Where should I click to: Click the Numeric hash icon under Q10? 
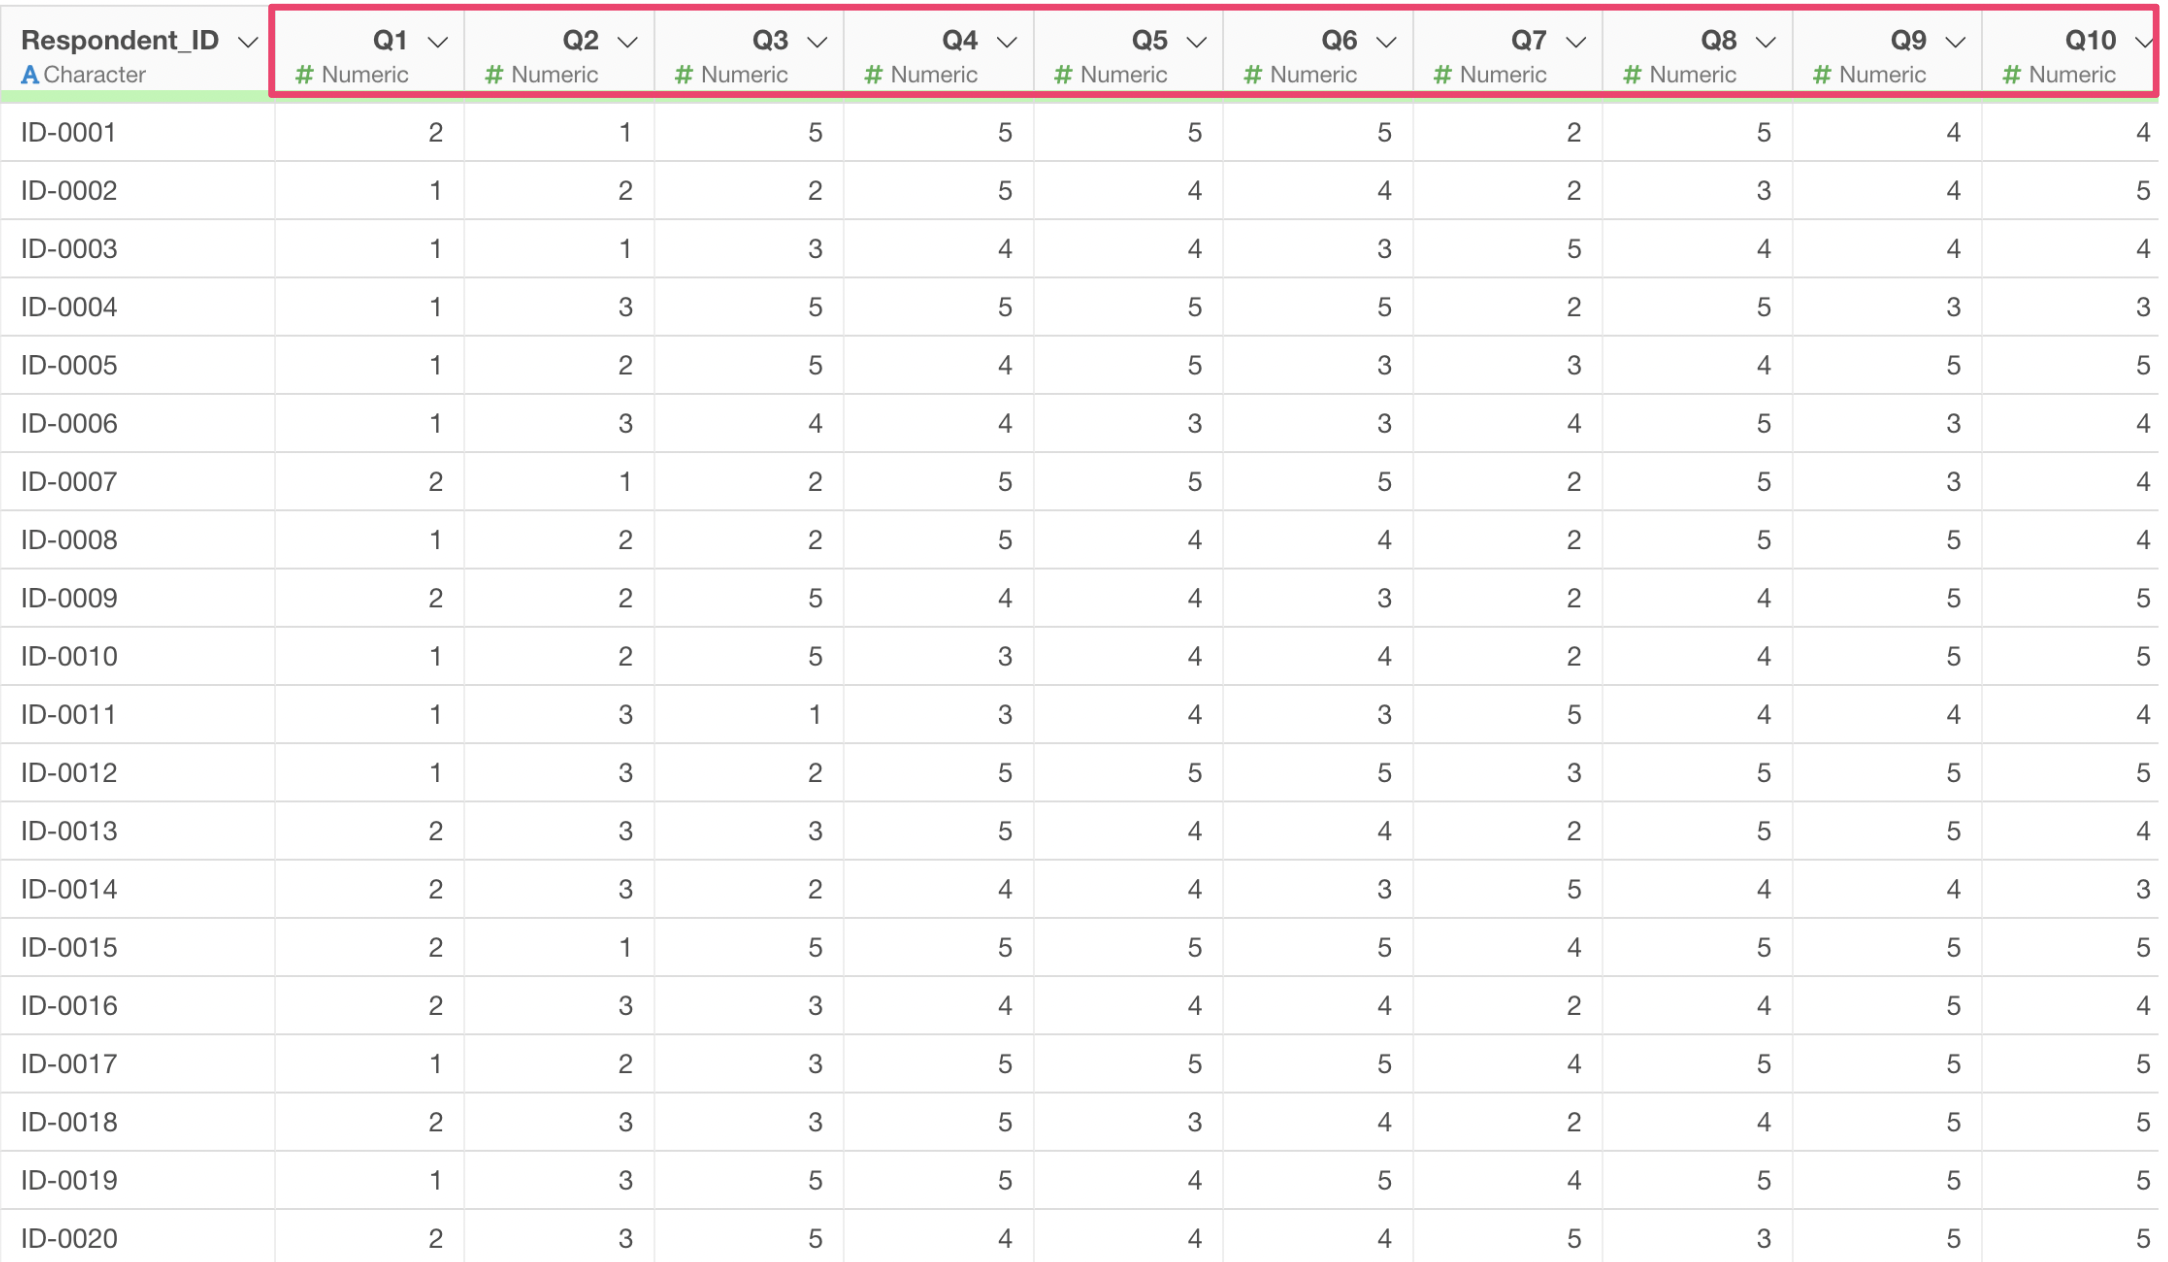[x=2012, y=75]
